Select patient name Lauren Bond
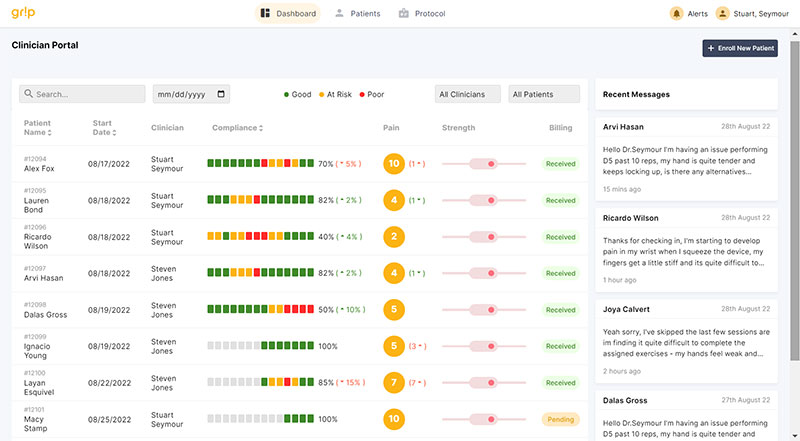 coord(36,205)
